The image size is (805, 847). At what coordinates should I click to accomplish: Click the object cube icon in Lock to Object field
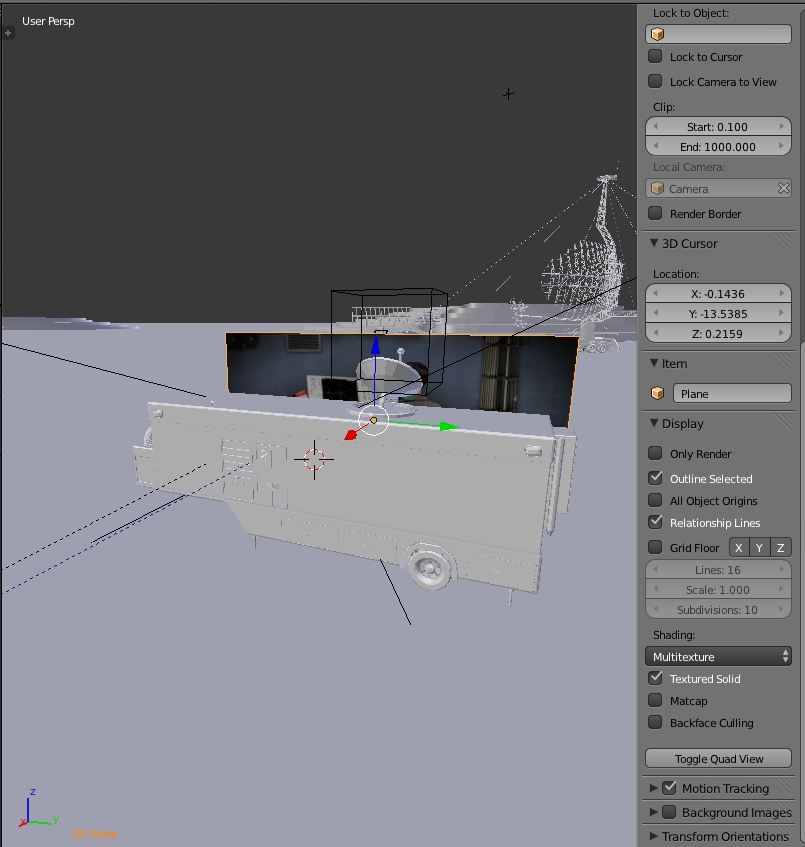(658, 34)
